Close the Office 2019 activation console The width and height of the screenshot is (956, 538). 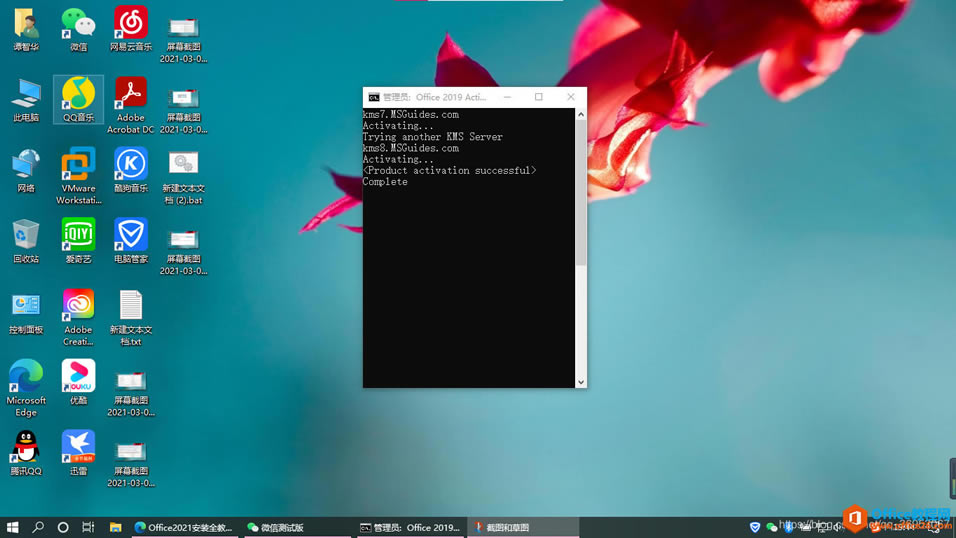pos(571,97)
